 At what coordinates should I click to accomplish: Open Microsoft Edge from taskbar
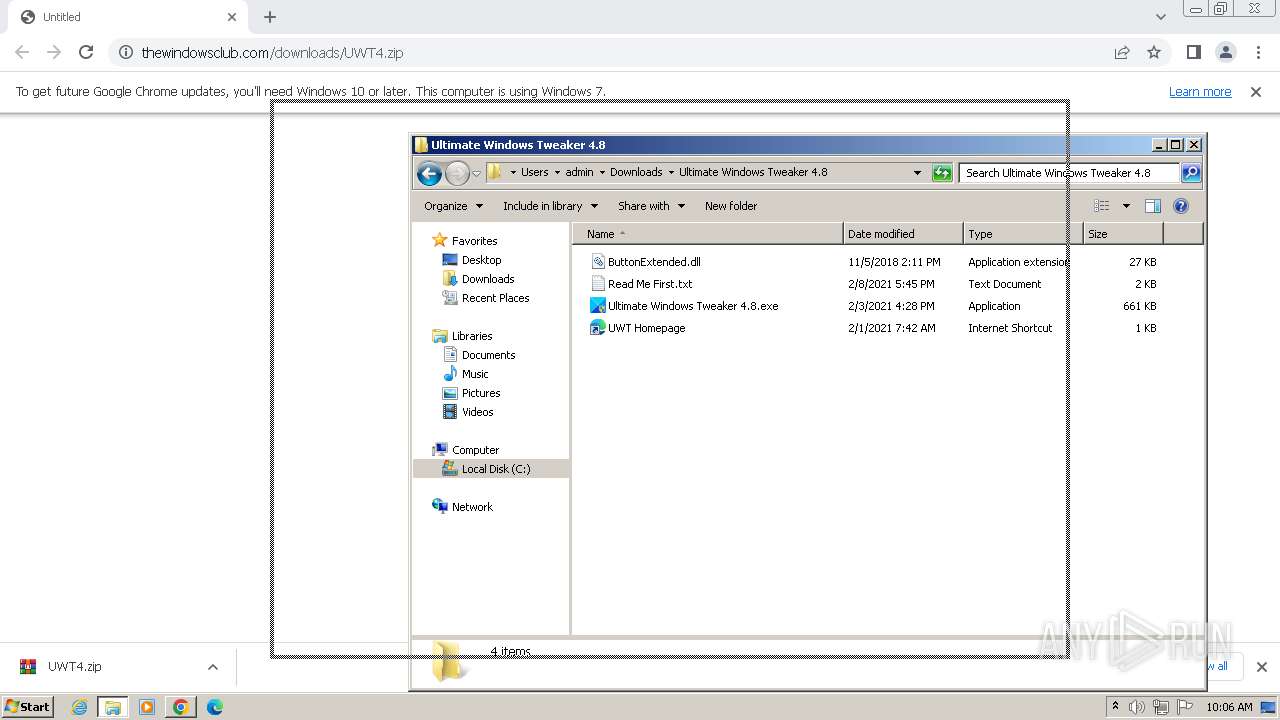[x=214, y=707]
